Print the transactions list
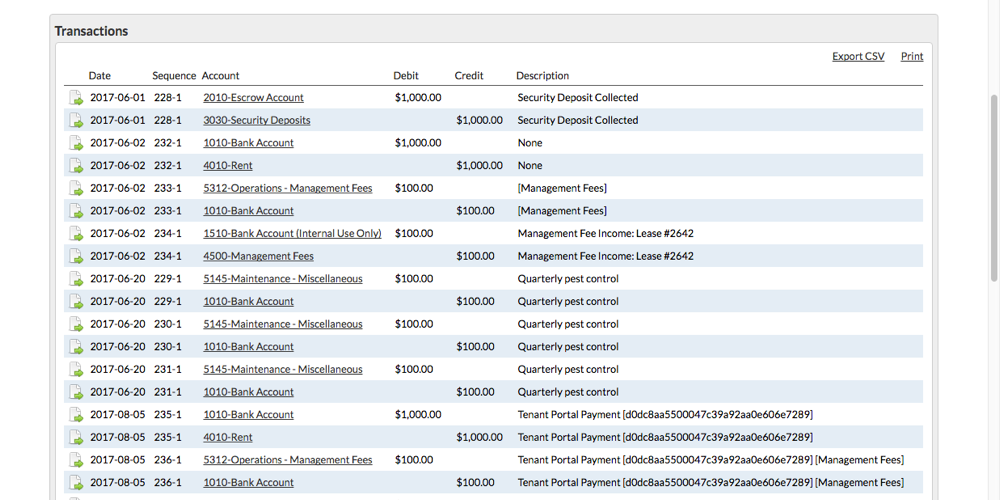The width and height of the screenshot is (1000, 500). tap(911, 56)
